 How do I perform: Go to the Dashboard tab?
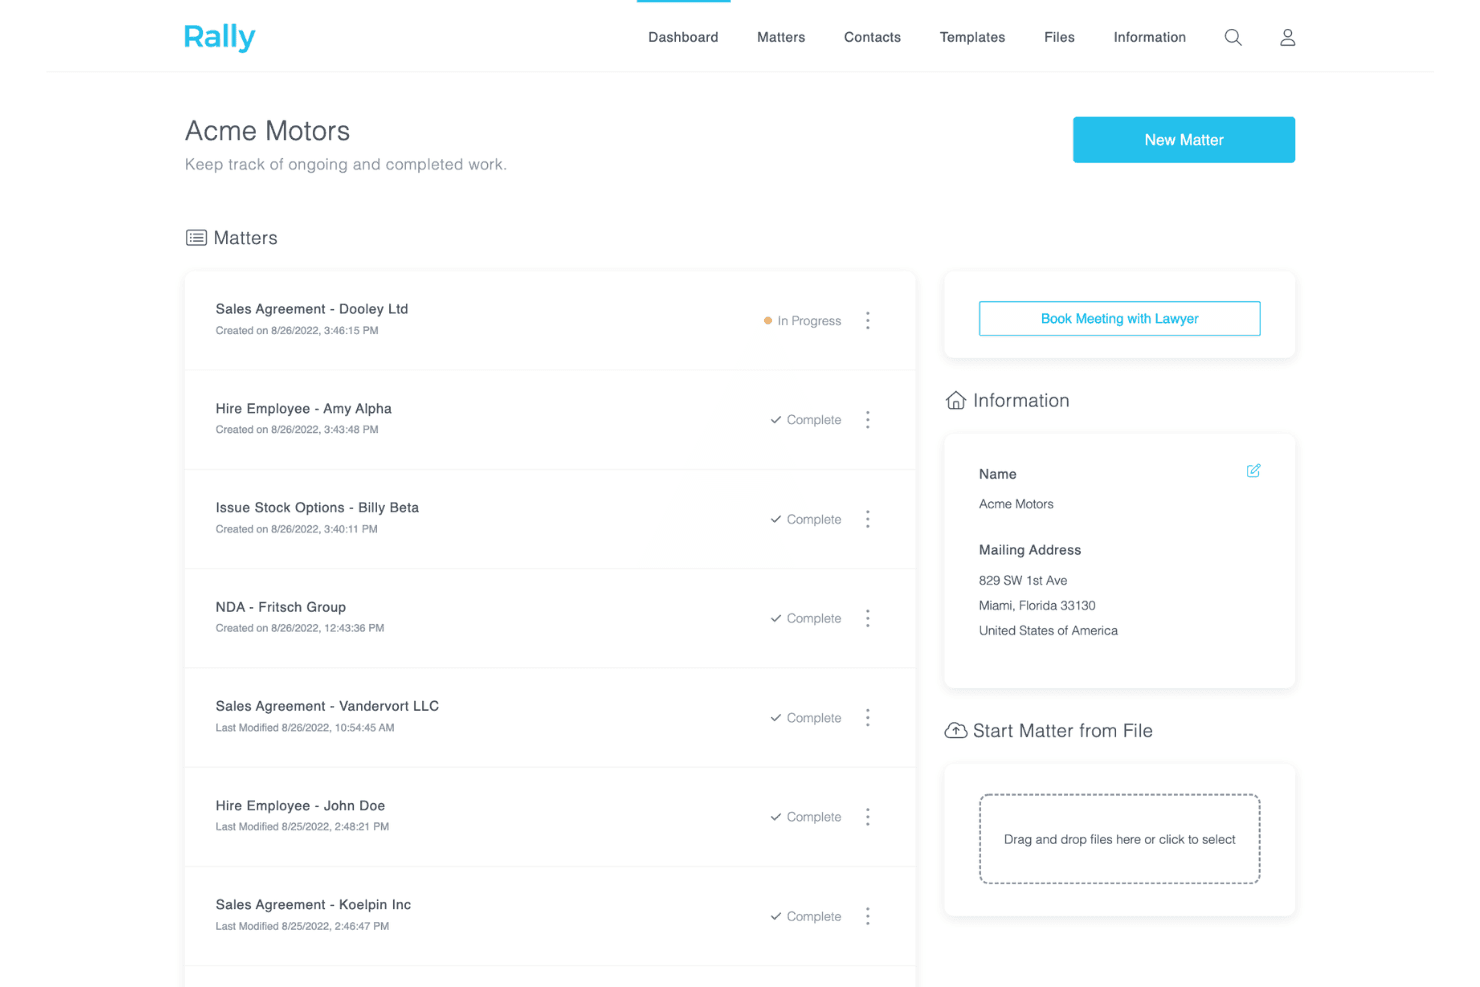683,37
